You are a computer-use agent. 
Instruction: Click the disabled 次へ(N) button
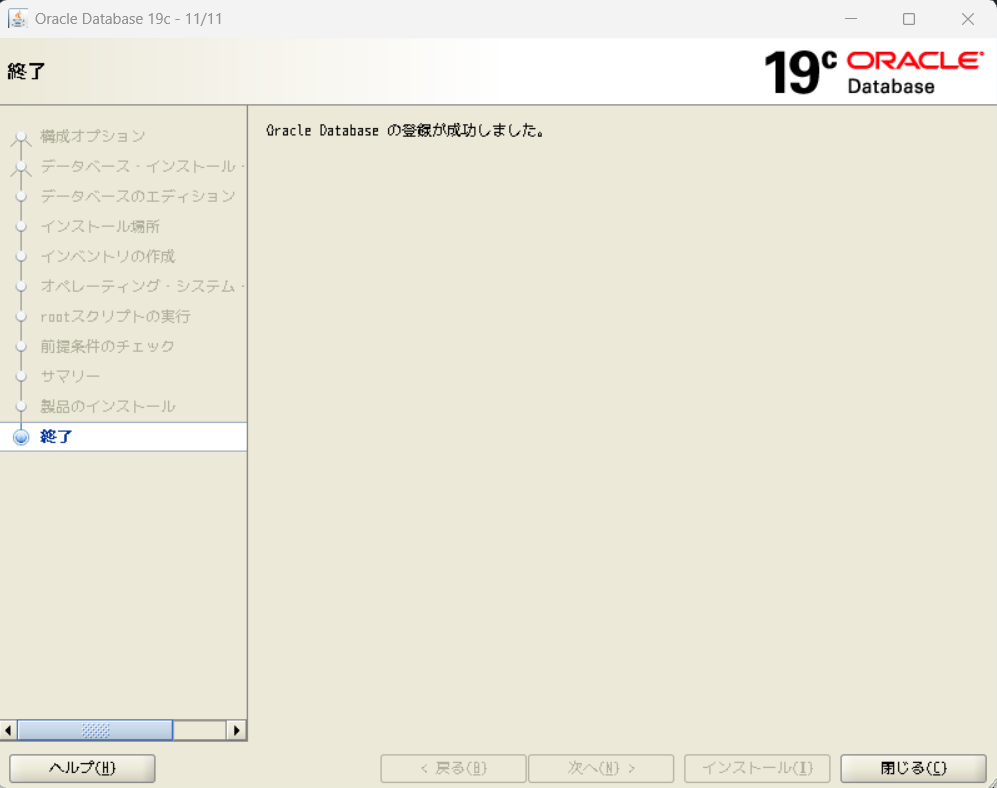click(601, 768)
